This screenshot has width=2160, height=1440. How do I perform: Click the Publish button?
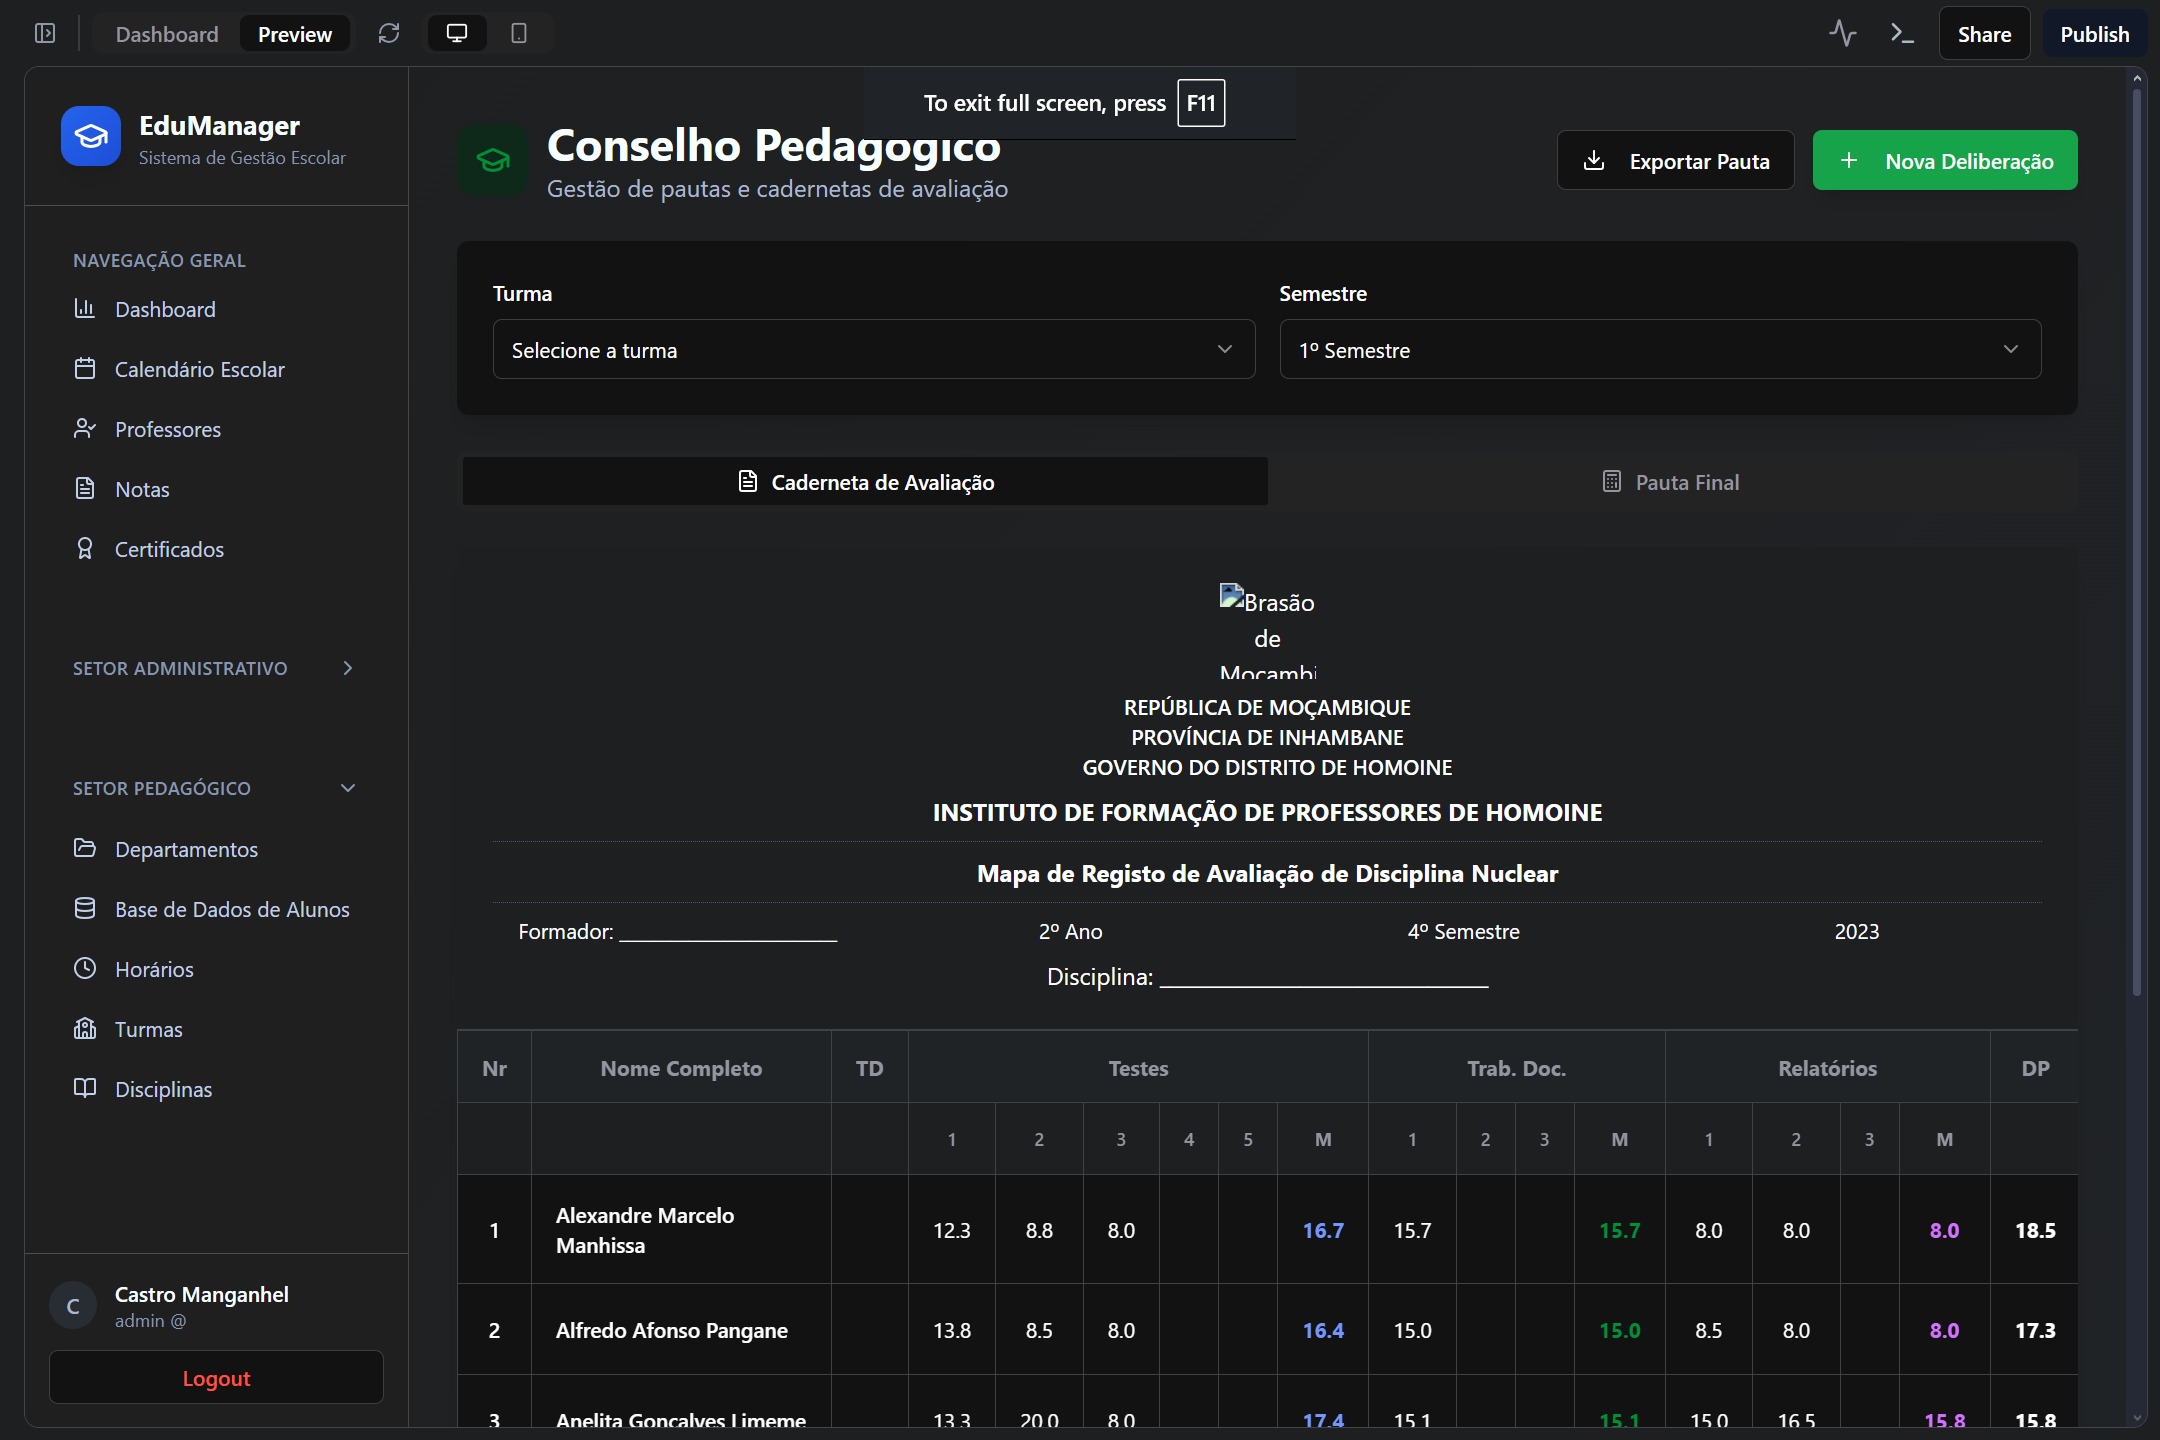pos(2095,34)
